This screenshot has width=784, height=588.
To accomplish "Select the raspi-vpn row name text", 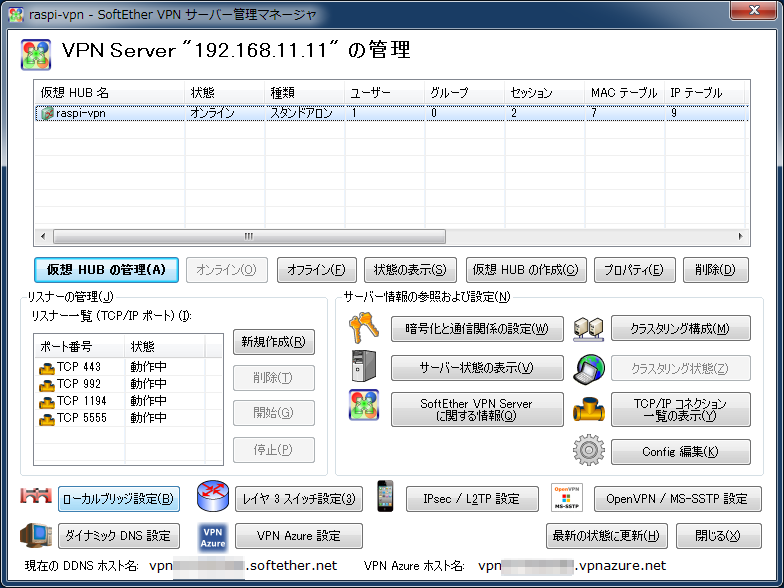I will (x=81, y=114).
